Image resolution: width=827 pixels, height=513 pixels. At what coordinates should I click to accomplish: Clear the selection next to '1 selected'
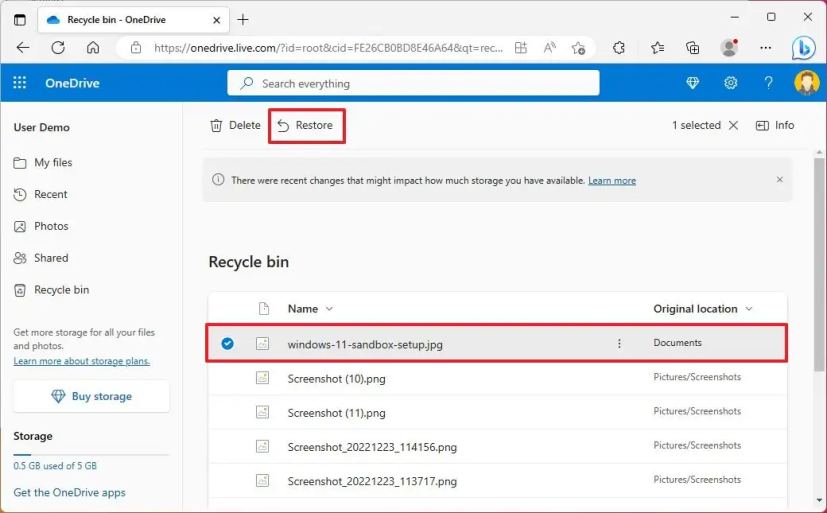click(733, 125)
